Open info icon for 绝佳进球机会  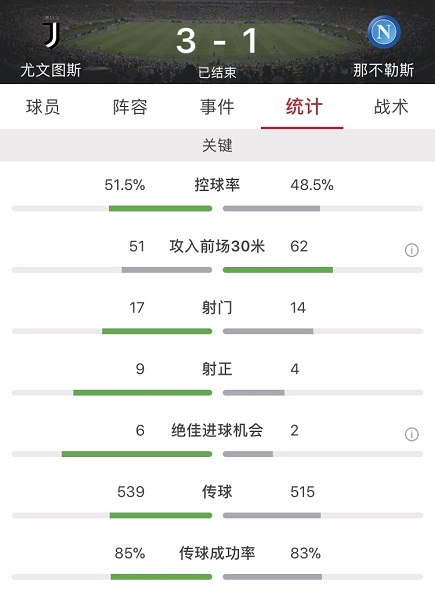[x=412, y=434]
